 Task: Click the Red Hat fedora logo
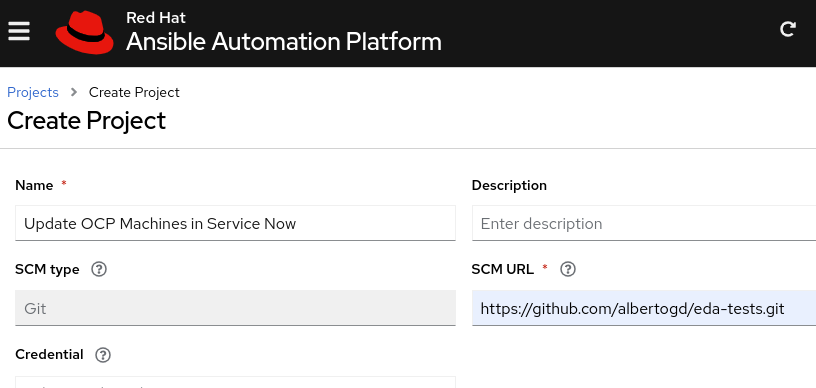pyautogui.click(x=85, y=33)
